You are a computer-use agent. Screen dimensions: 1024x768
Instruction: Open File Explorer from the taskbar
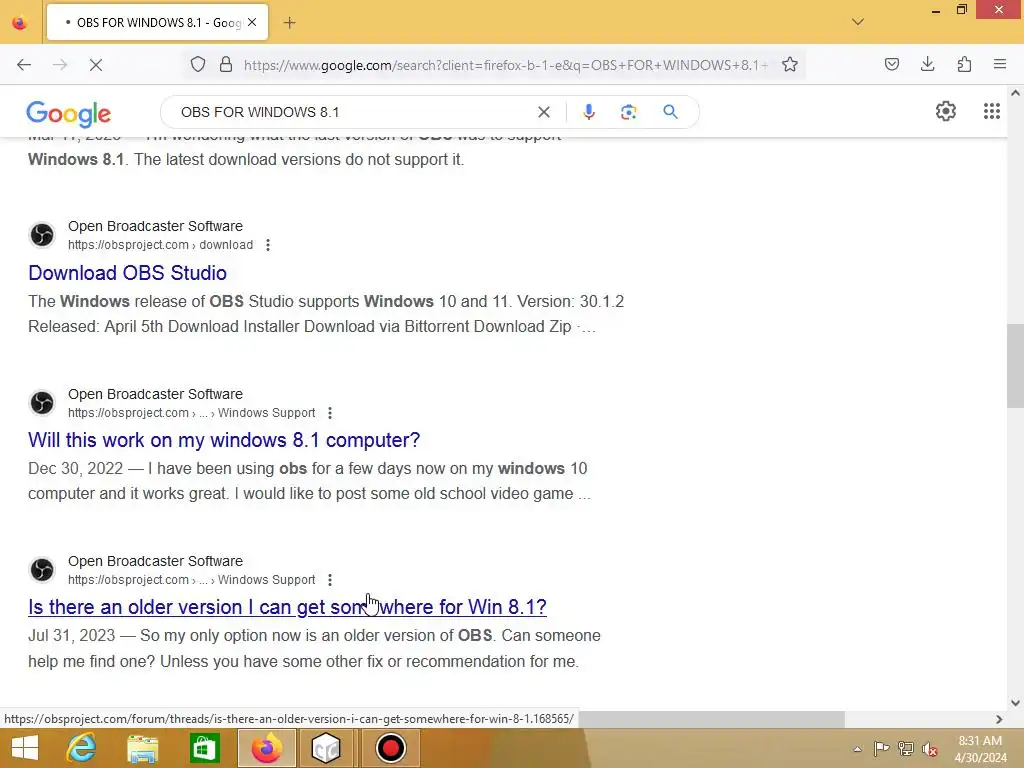point(142,748)
